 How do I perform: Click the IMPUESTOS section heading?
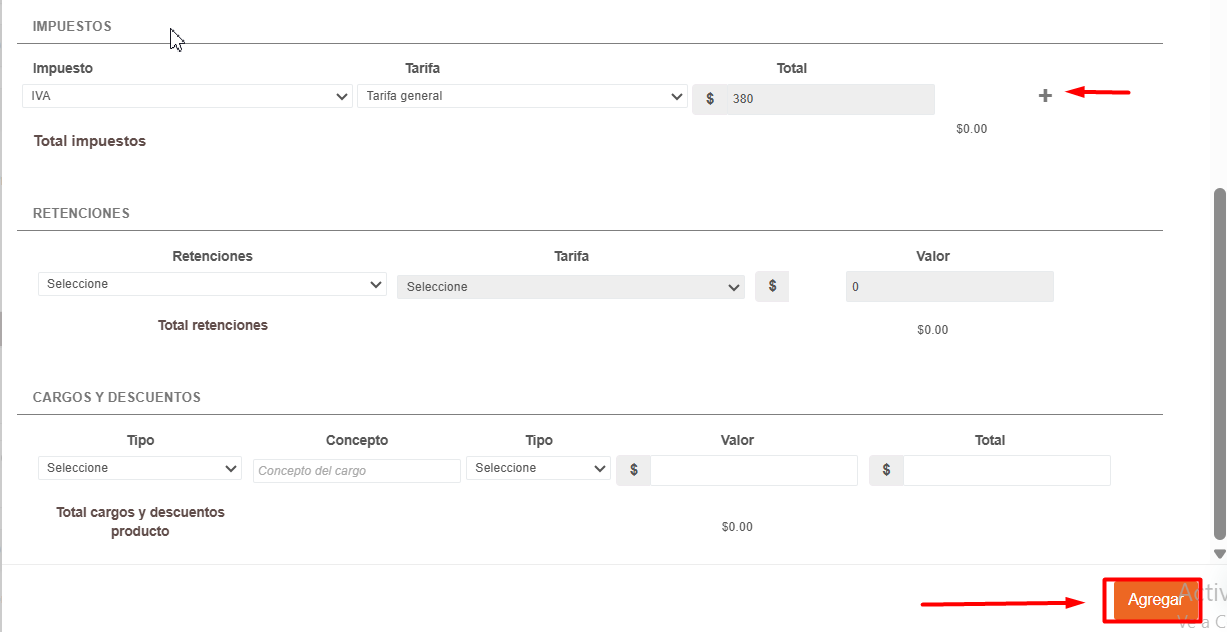point(72,26)
